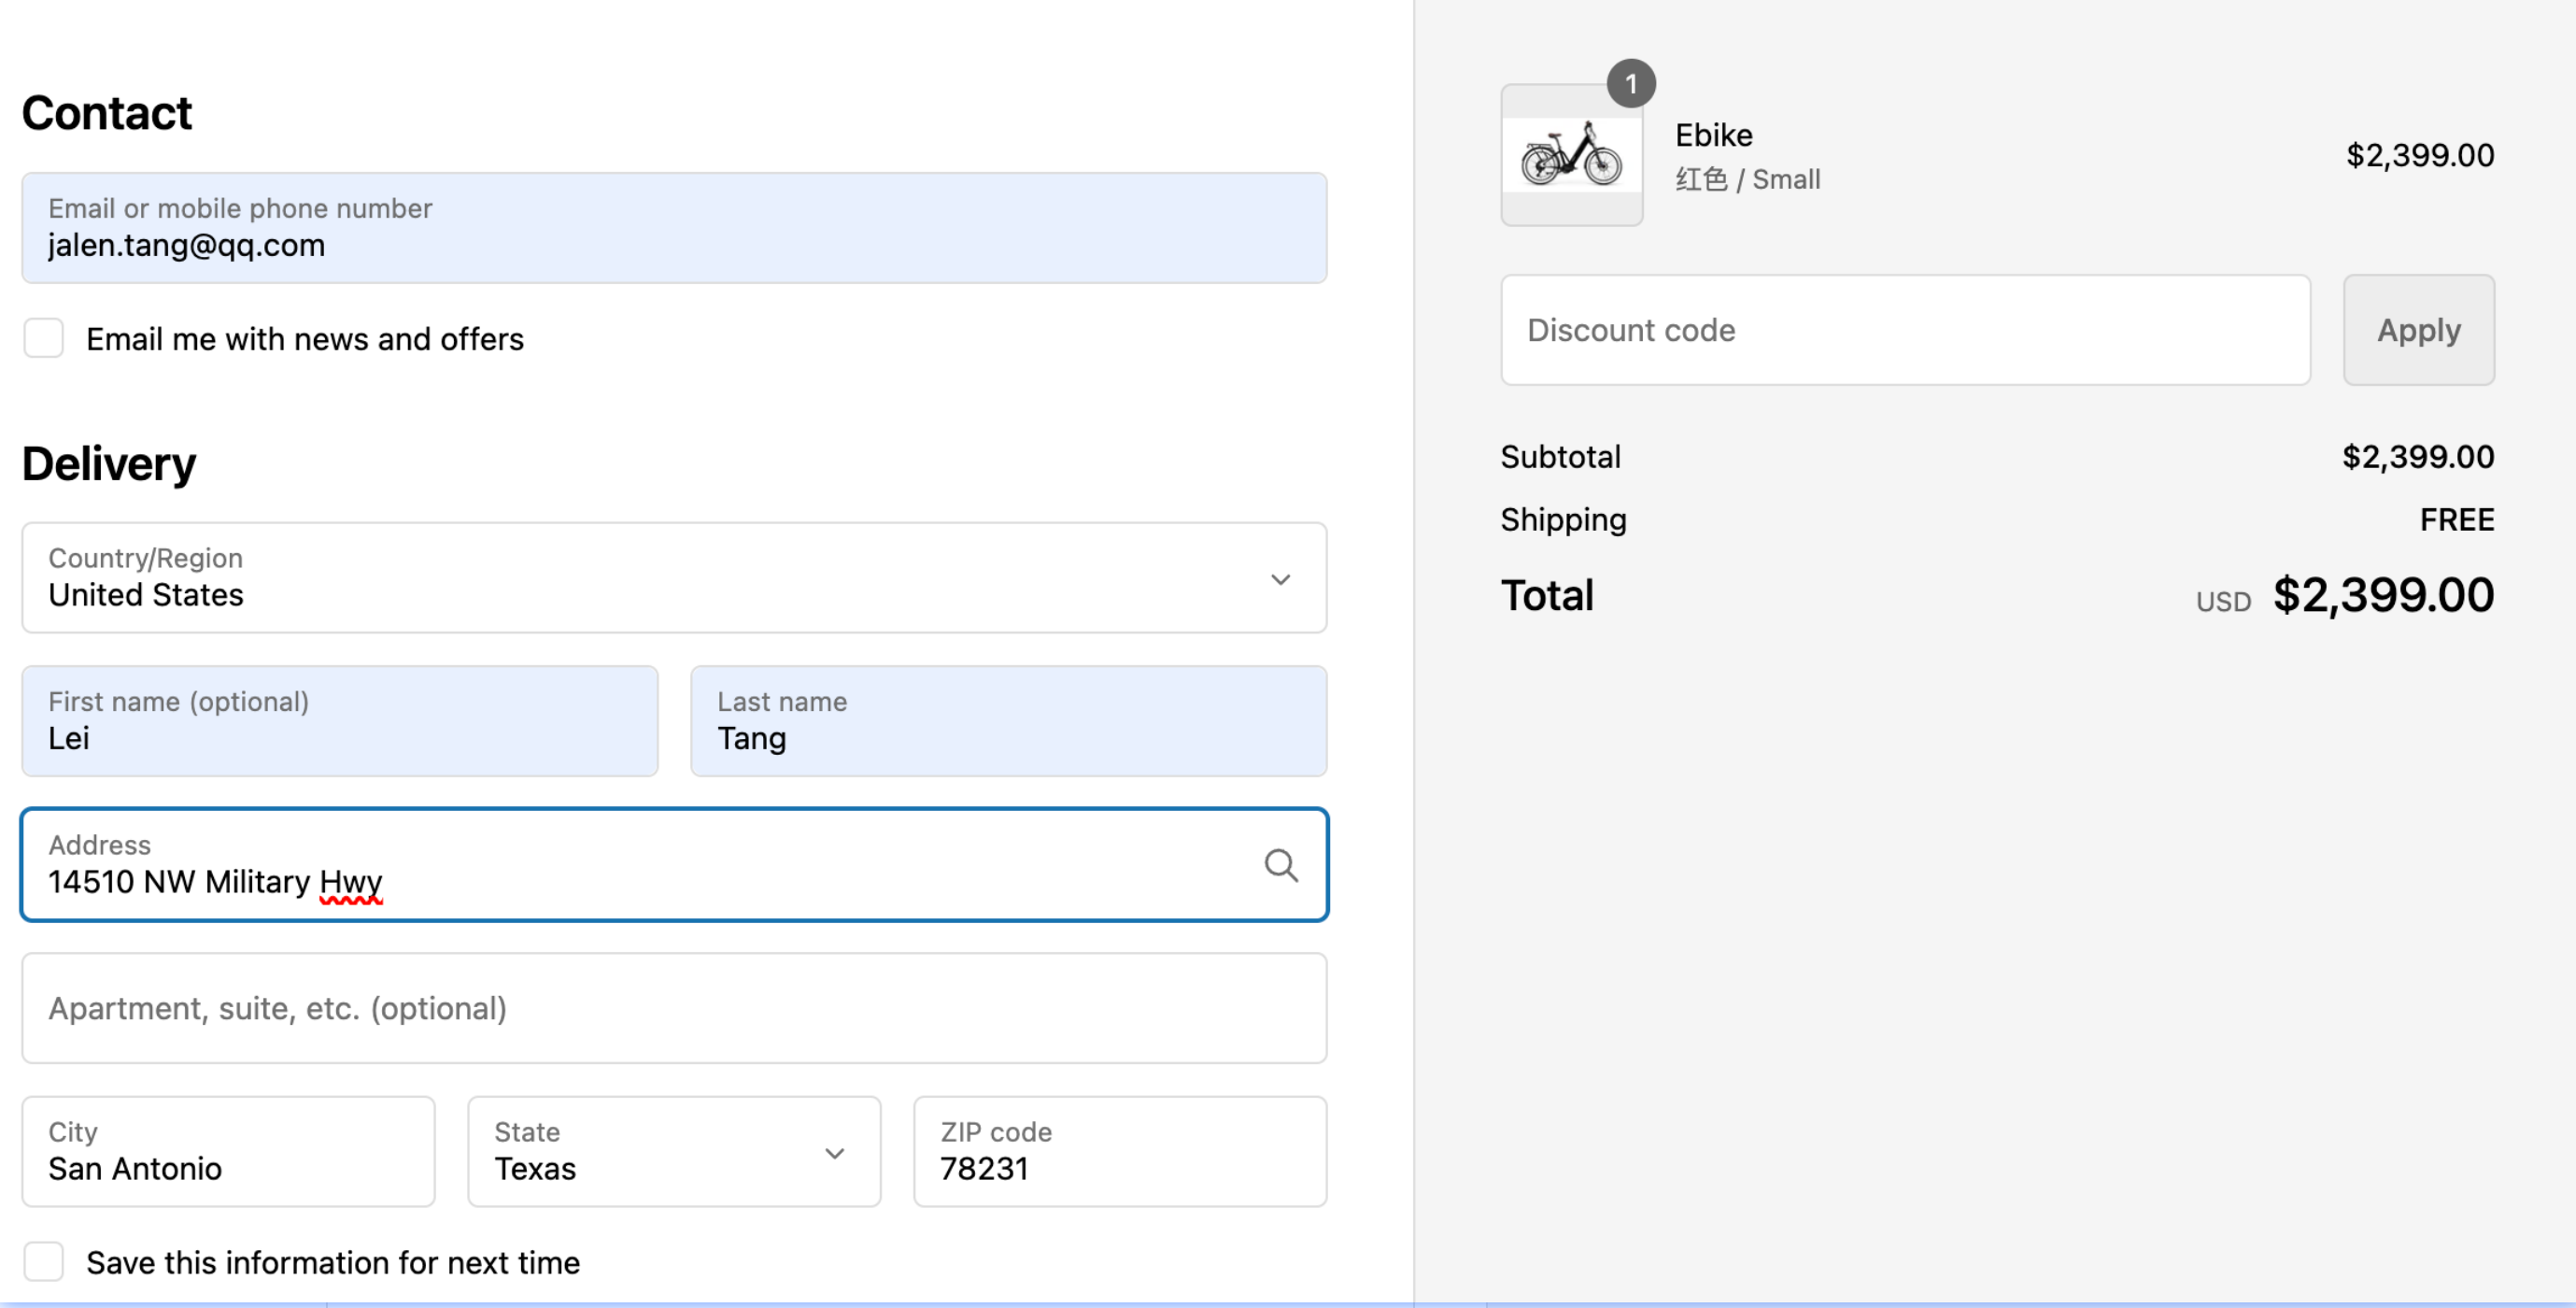
Task: Open the State dropdown
Action: (673, 1152)
